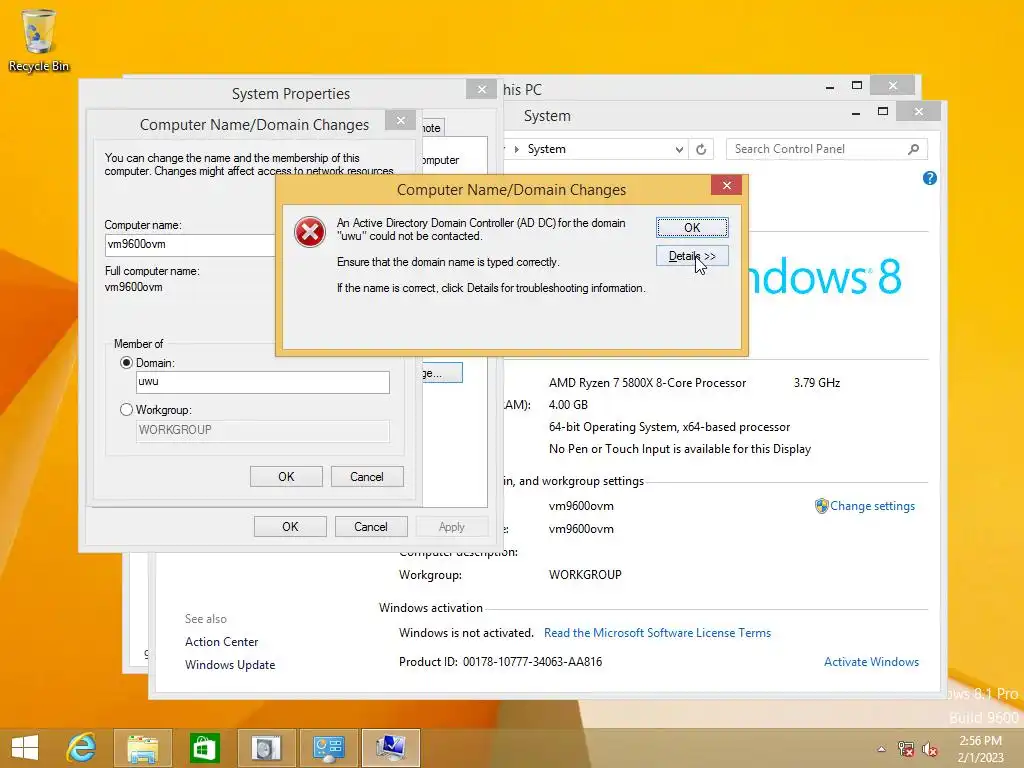Click the 64-bit Operating System text
The width and height of the screenshot is (1024, 768).
(669, 426)
